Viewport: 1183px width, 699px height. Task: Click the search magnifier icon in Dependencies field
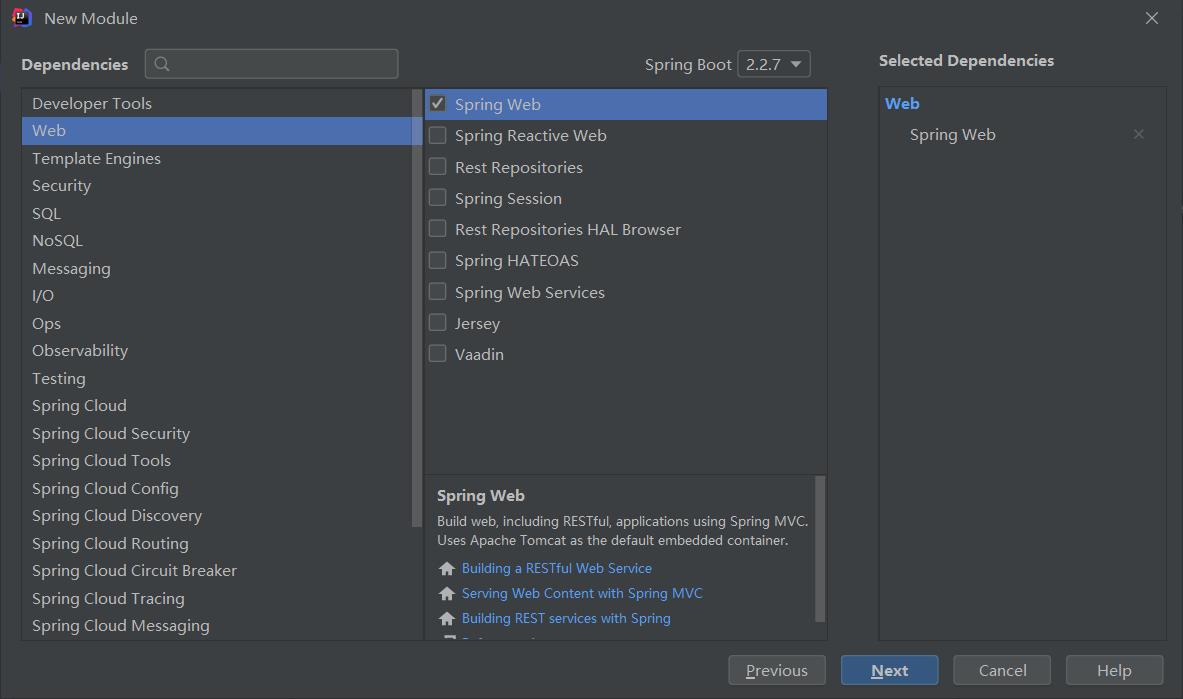tap(161, 64)
